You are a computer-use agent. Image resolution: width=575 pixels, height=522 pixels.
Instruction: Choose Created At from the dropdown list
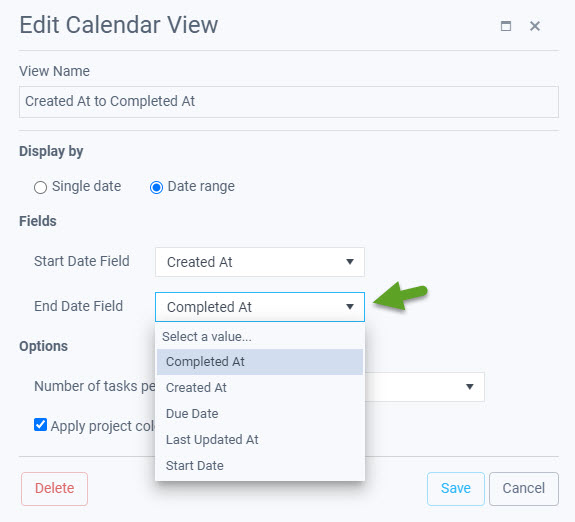[x=260, y=388]
